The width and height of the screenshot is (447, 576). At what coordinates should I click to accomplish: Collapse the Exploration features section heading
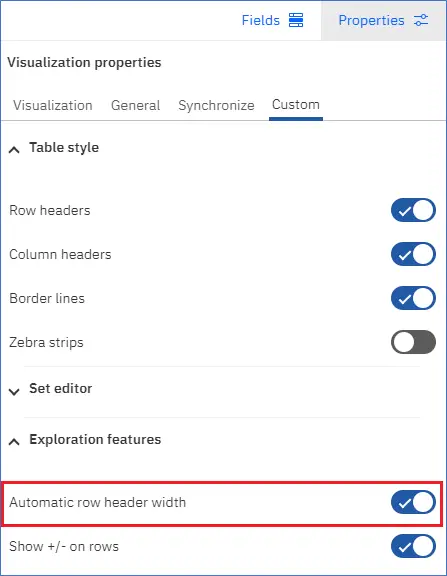[x=95, y=440]
